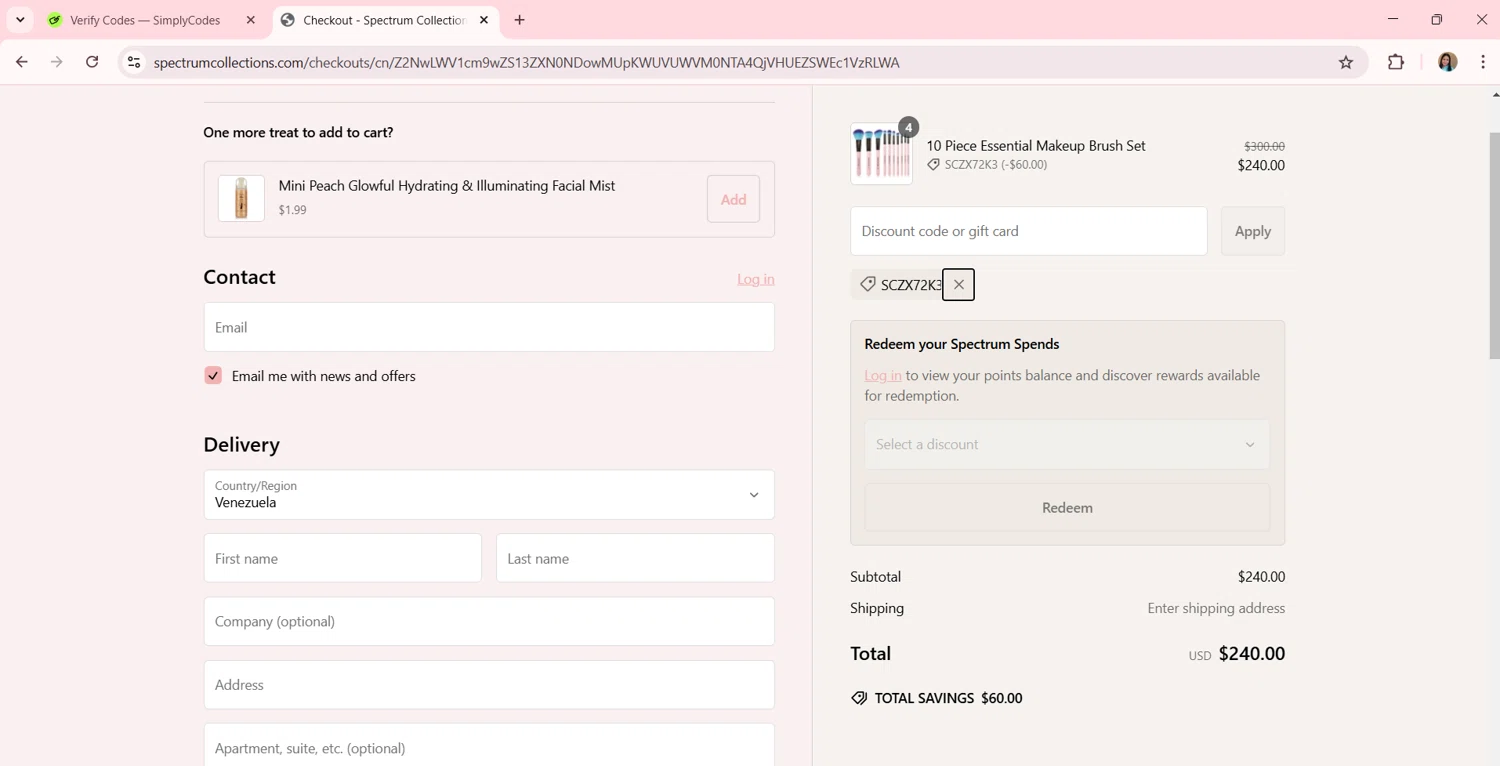Viewport: 1500px width, 766px height.
Task: Click the $300.00 struck-through price
Action: (1264, 146)
